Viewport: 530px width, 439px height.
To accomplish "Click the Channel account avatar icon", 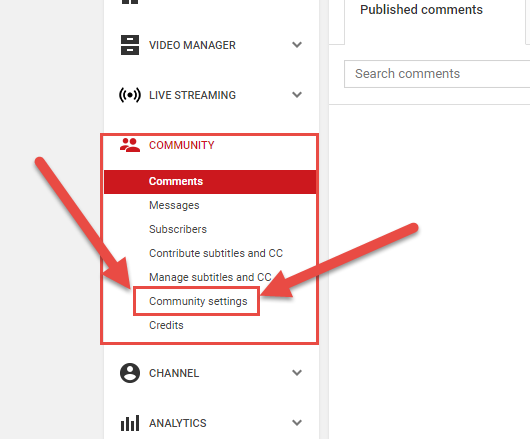I will coord(130,373).
